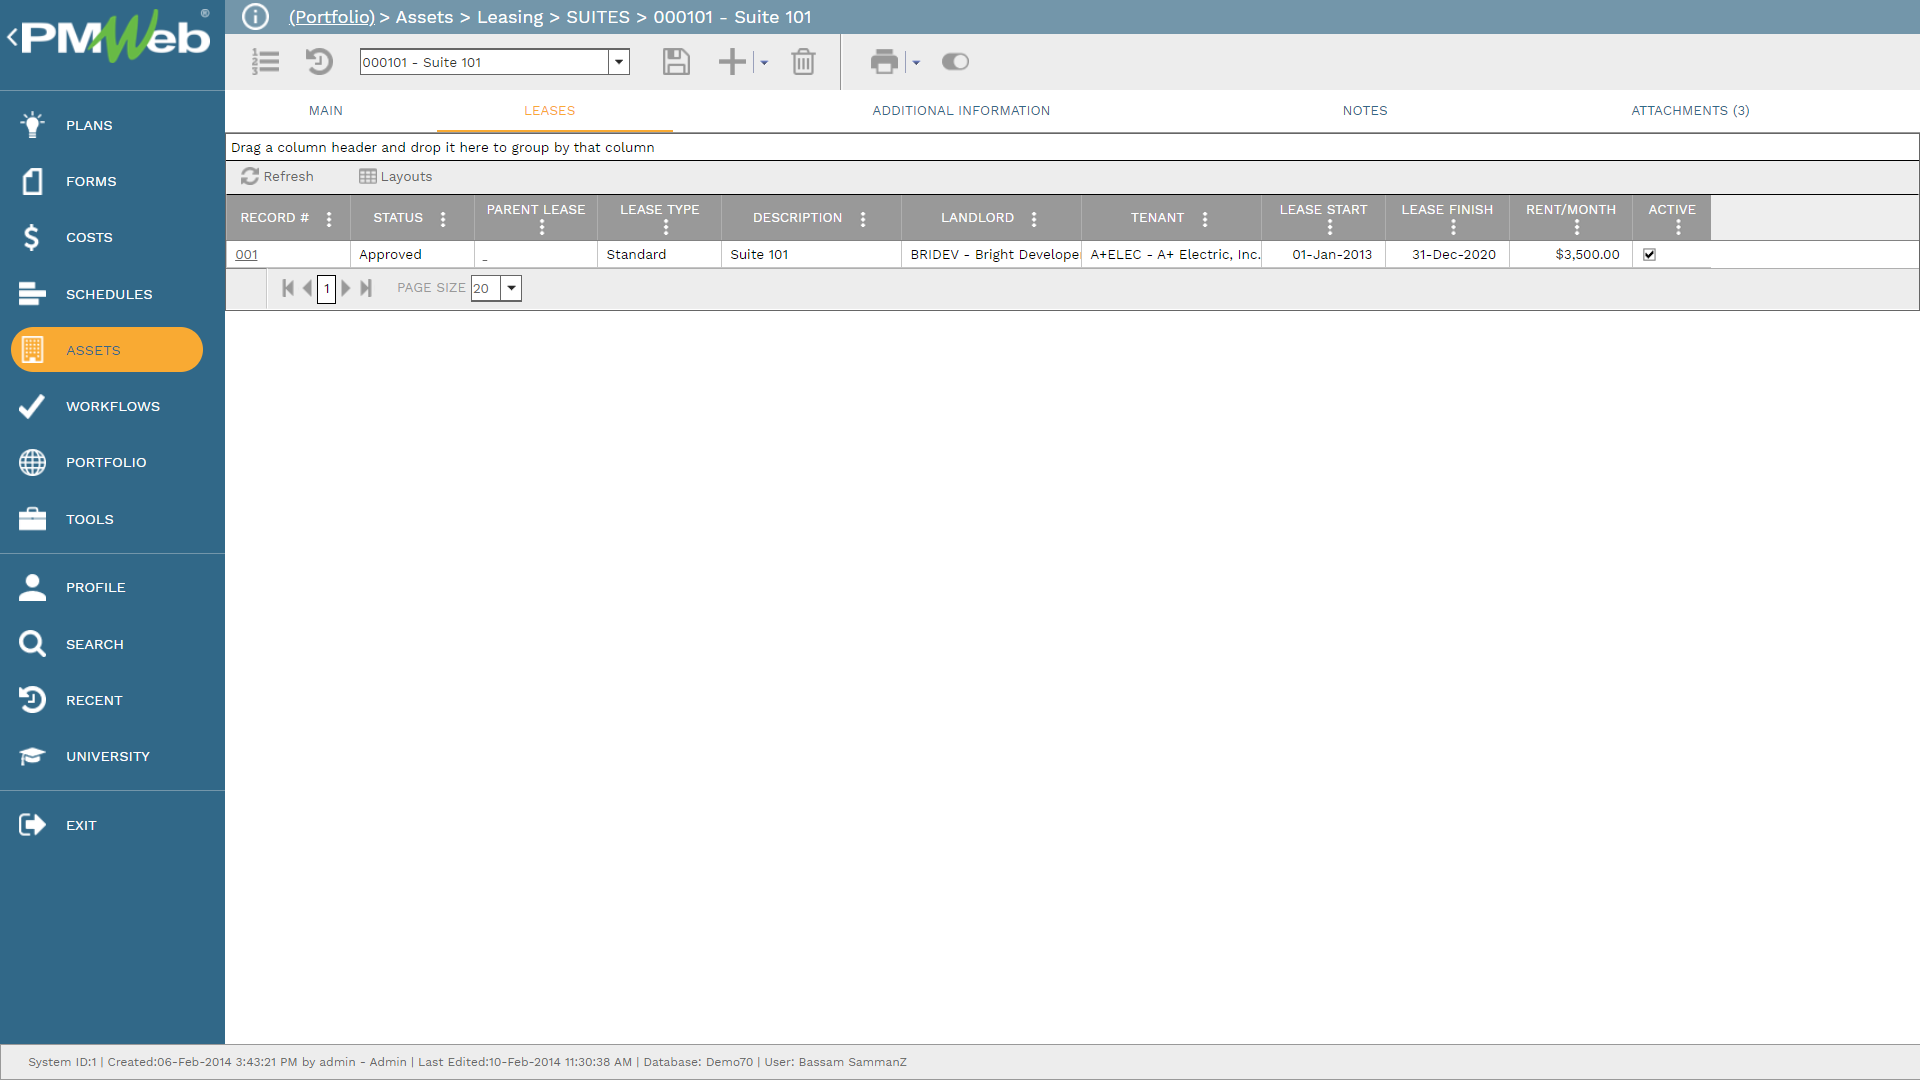Open lease record 001 link
1920x1080 pixels.
pyautogui.click(x=246, y=255)
